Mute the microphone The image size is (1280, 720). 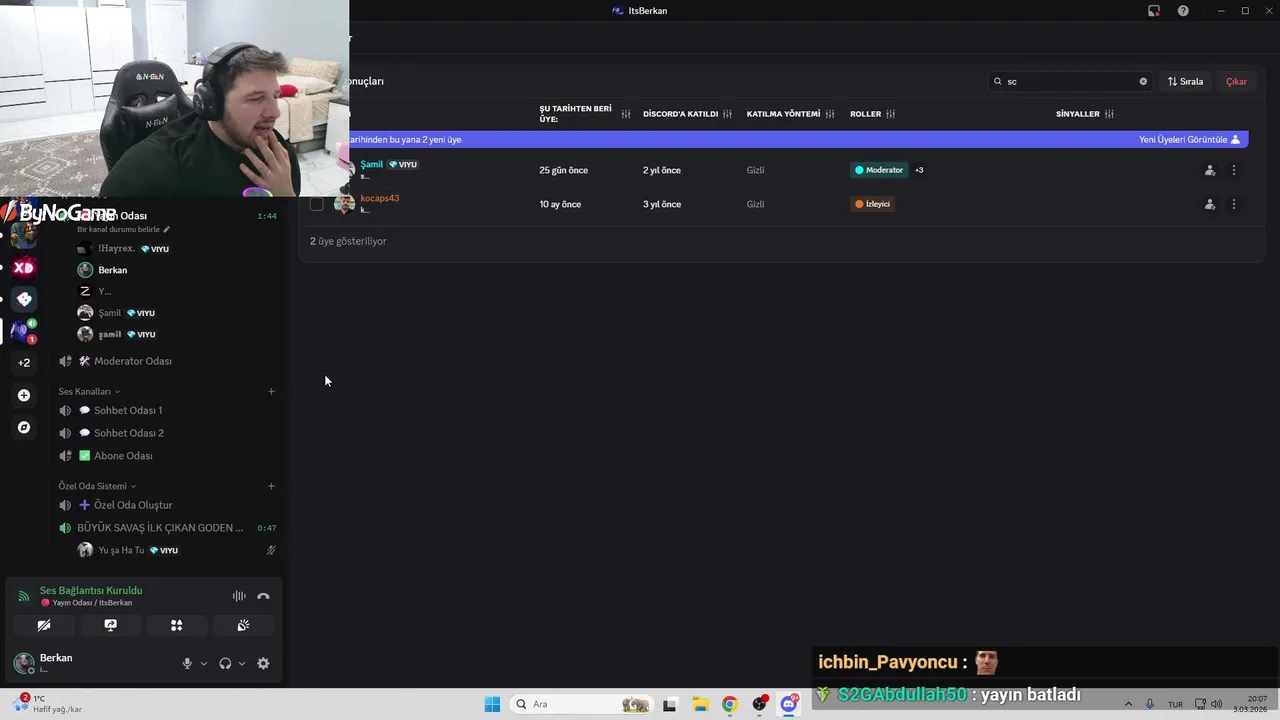(x=187, y=663)
